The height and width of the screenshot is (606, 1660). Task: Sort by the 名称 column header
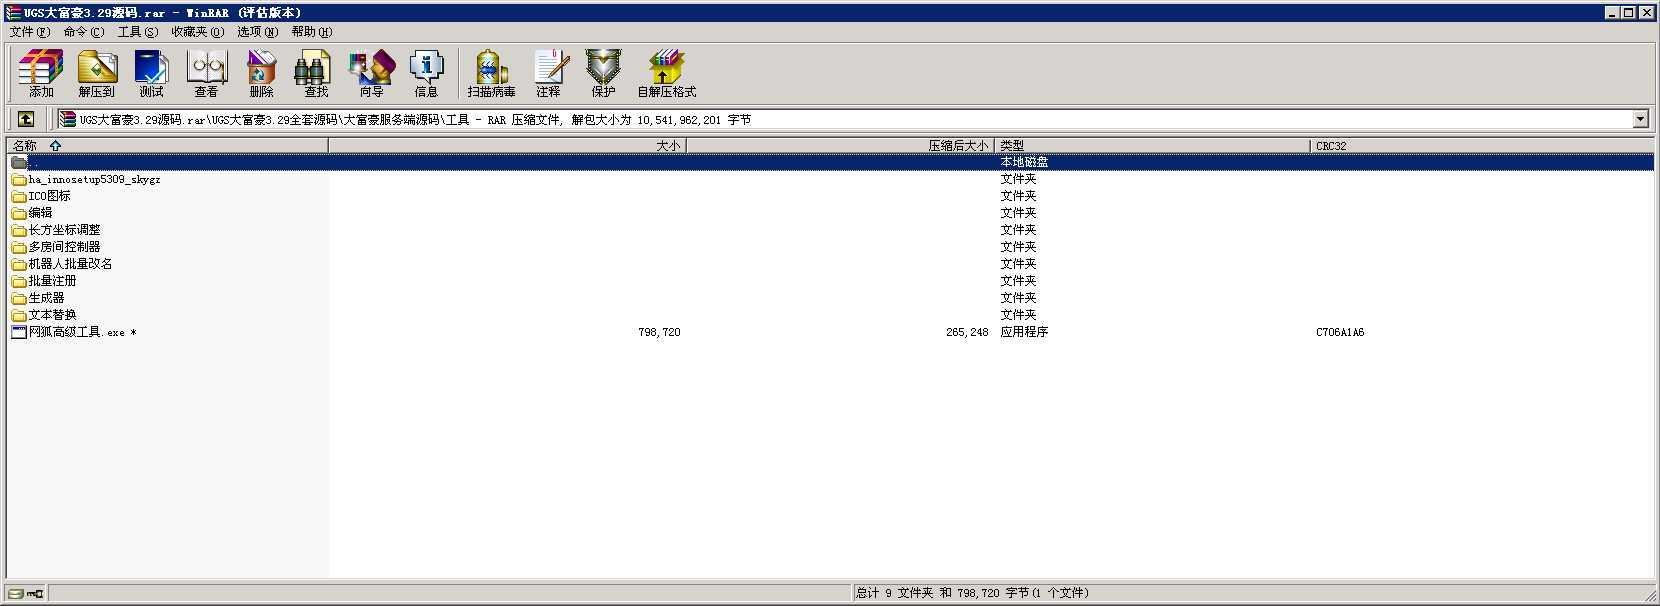coord(167,145)
